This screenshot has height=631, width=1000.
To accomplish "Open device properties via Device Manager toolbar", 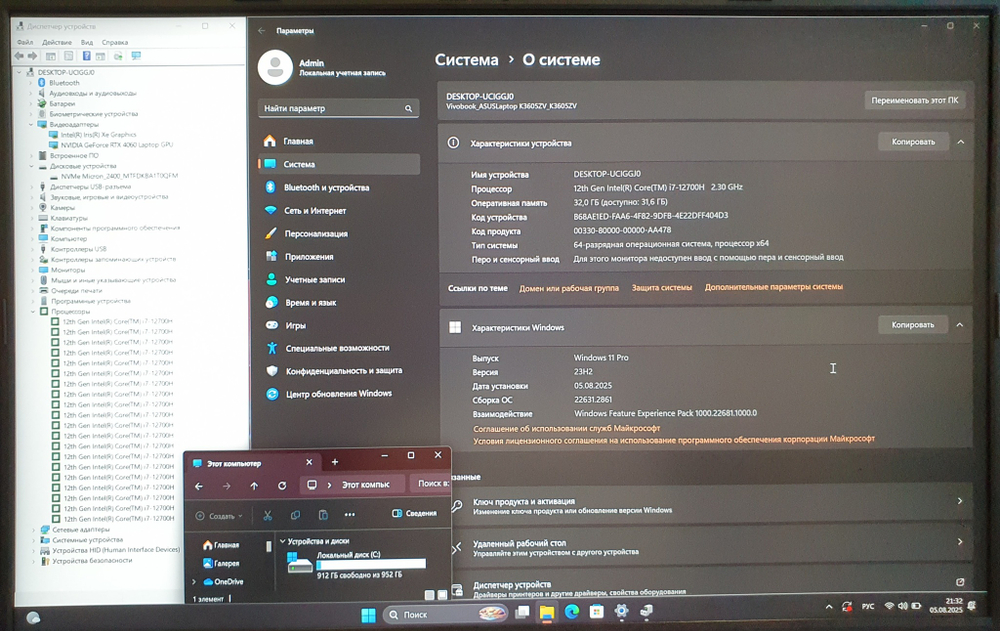I will [x=50, y=56].
